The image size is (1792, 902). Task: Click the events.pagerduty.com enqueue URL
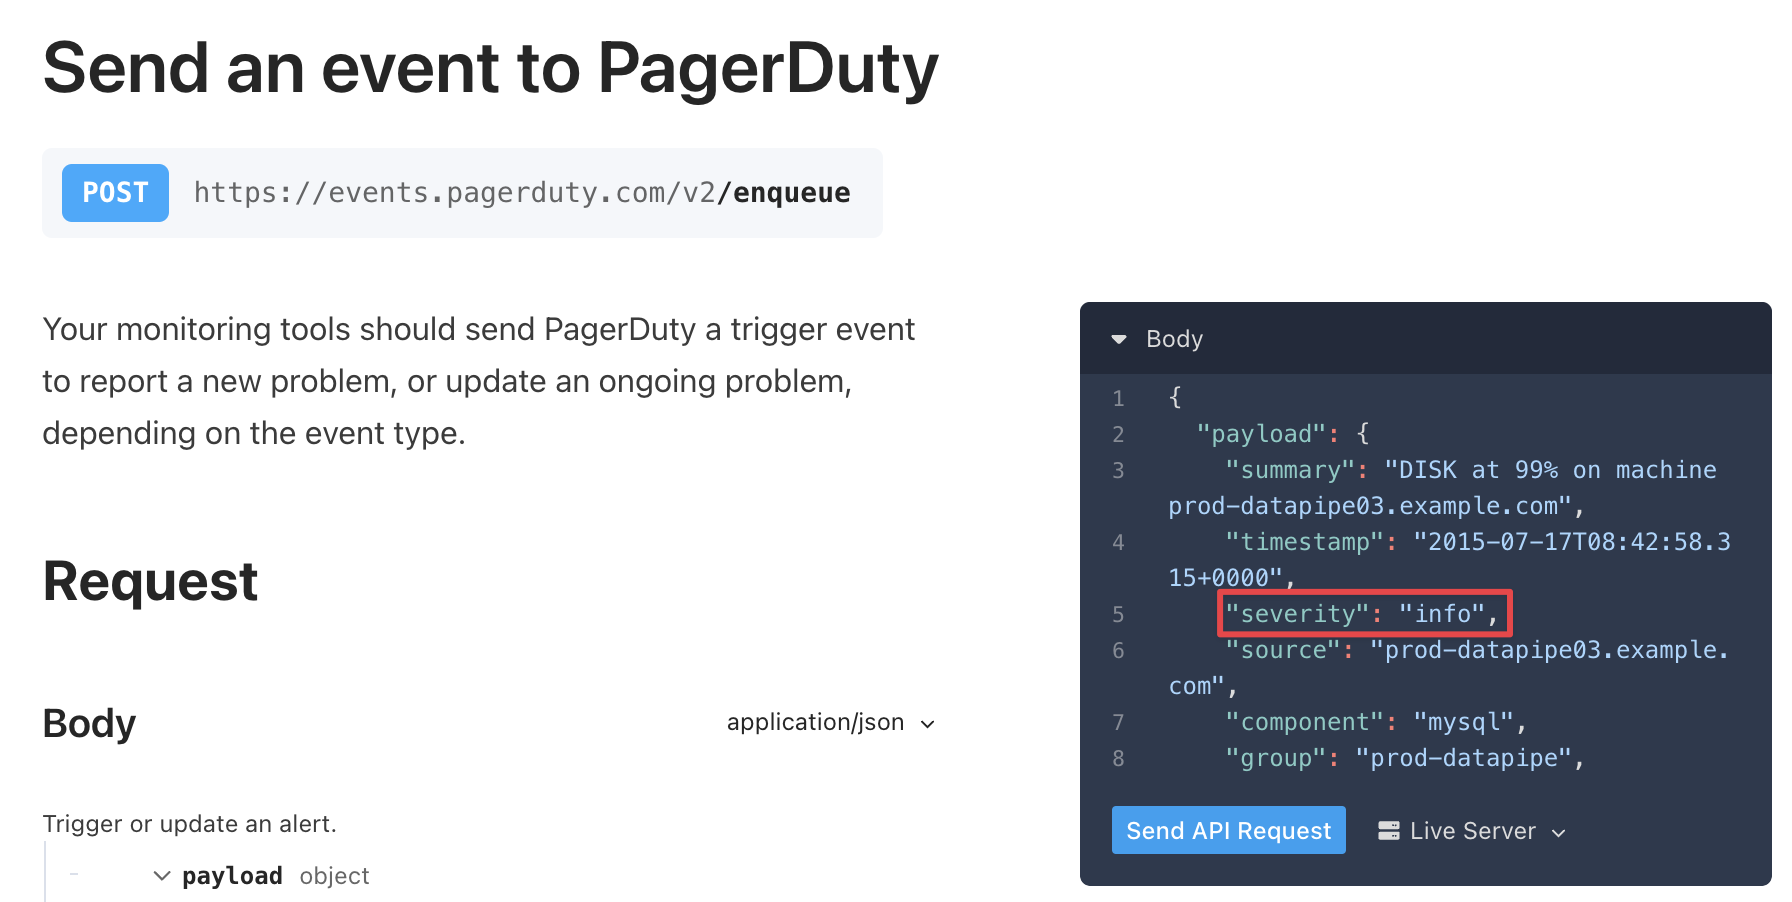[x=522, y=193]
